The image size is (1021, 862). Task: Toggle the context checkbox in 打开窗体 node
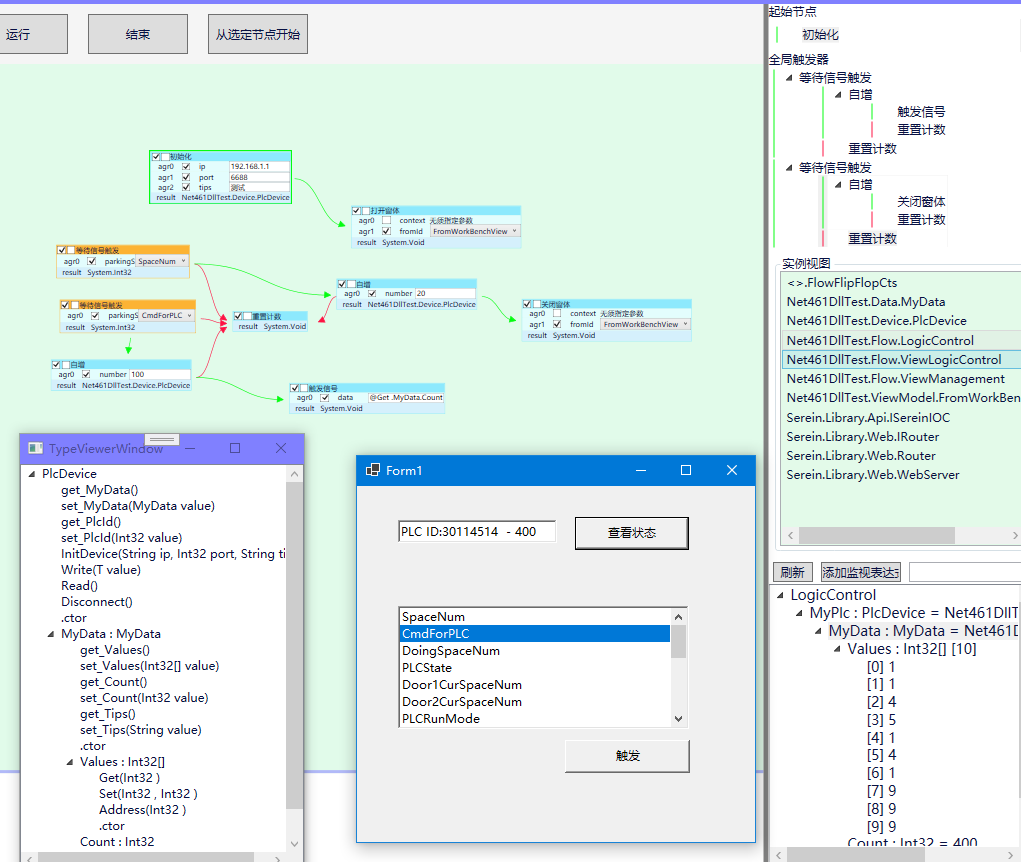(387, 221)
